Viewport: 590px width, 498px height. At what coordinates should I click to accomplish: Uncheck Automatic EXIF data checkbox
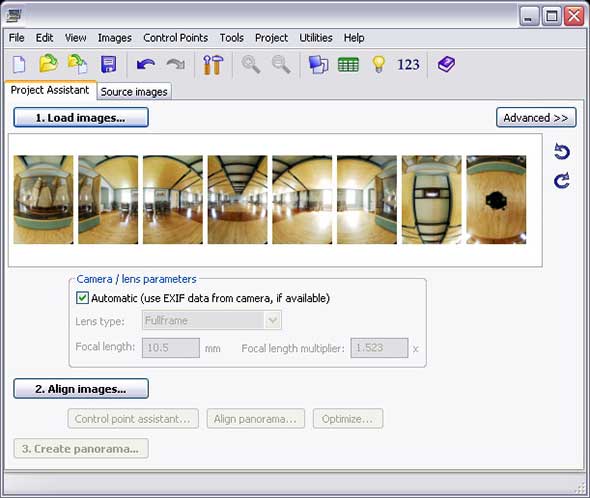[x=82, y=298]
